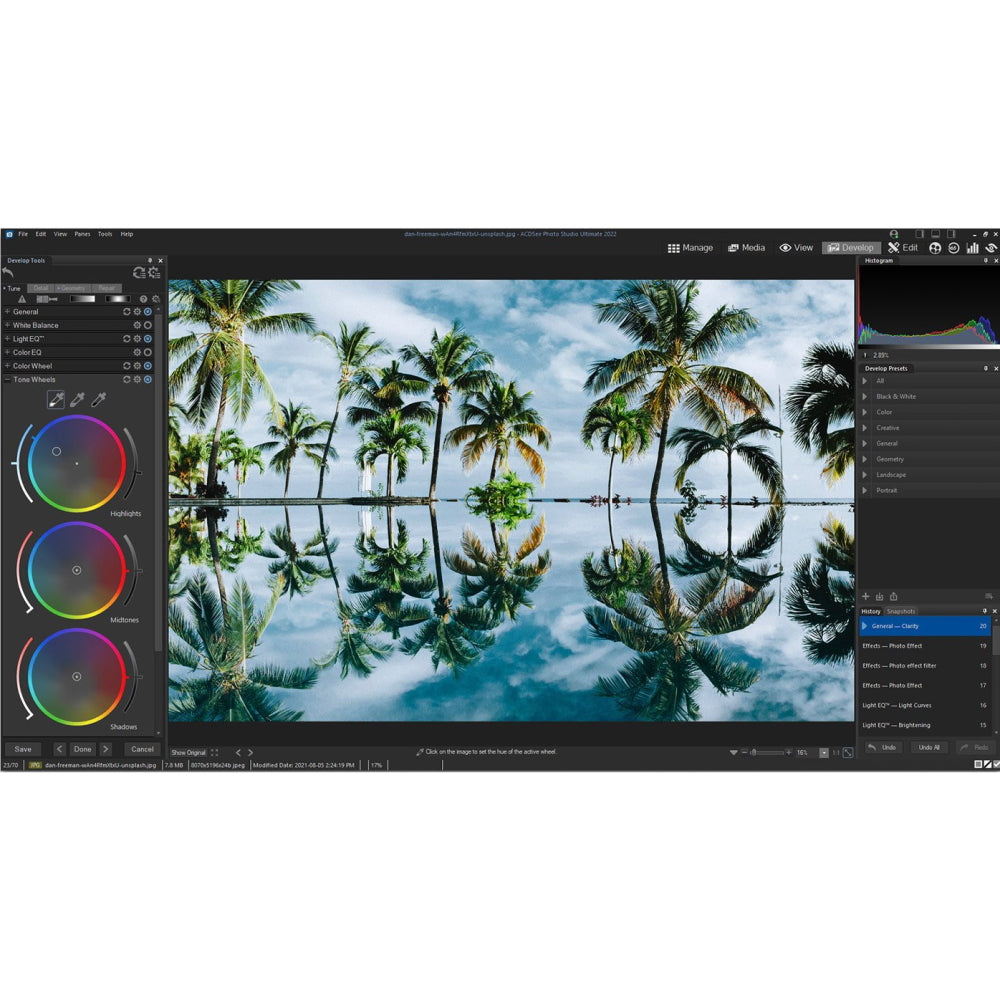Screen dimensions: 1000x1000
Task: Expand the Black & White presets category
Action: 865,397
